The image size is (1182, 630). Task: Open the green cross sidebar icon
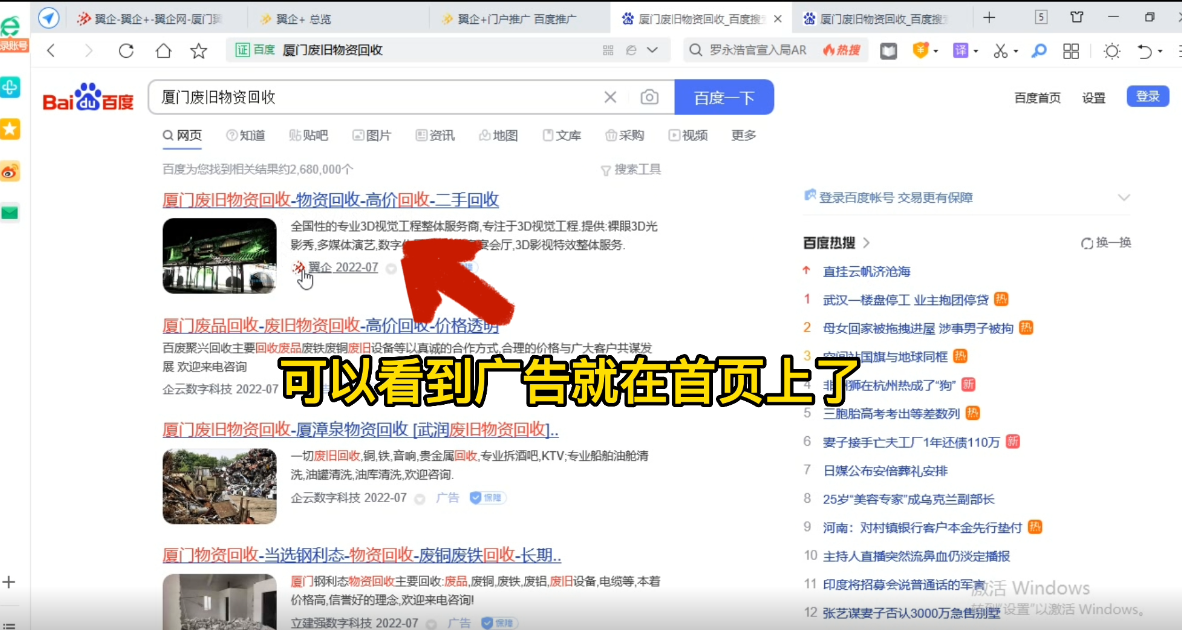(x=10, y=87)
